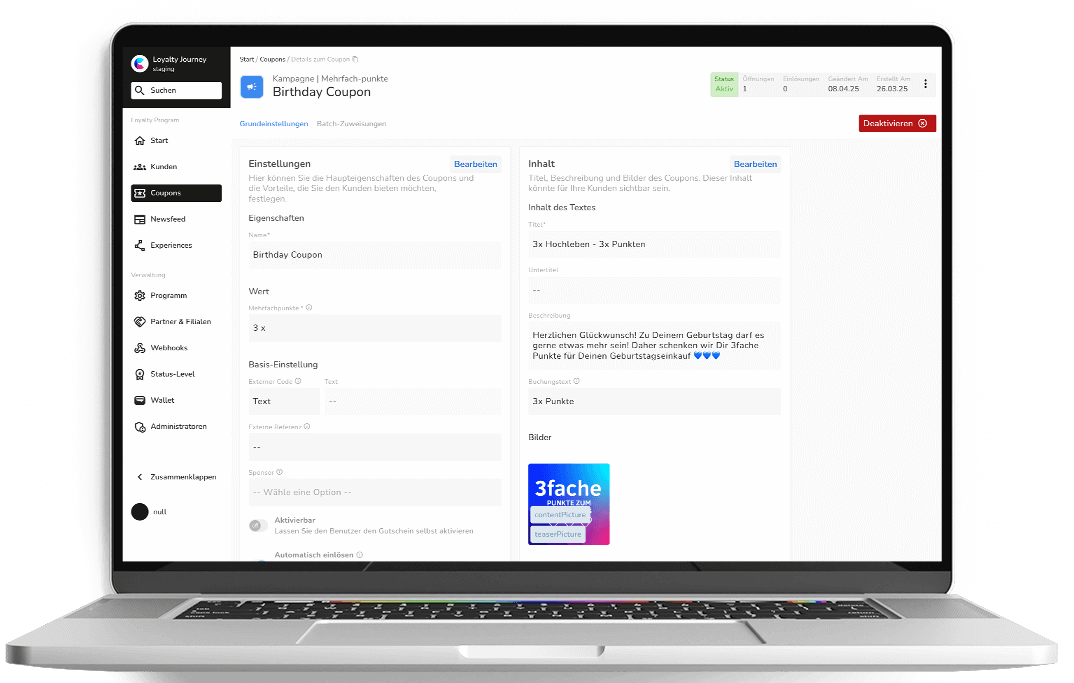Open Administratoren in the sidebar menu
1074x683 pixels.
click(x=177, y=427)
